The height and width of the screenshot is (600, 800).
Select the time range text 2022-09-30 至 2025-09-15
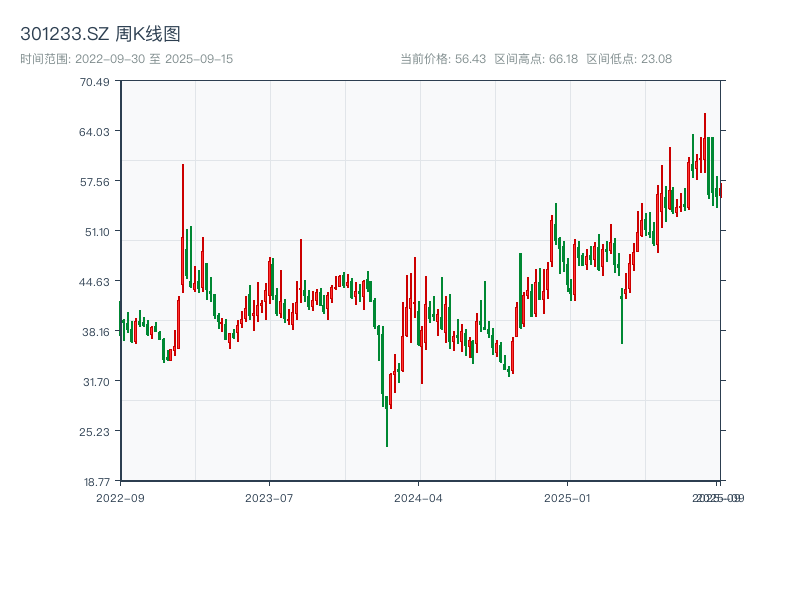(x=154, y=59)
